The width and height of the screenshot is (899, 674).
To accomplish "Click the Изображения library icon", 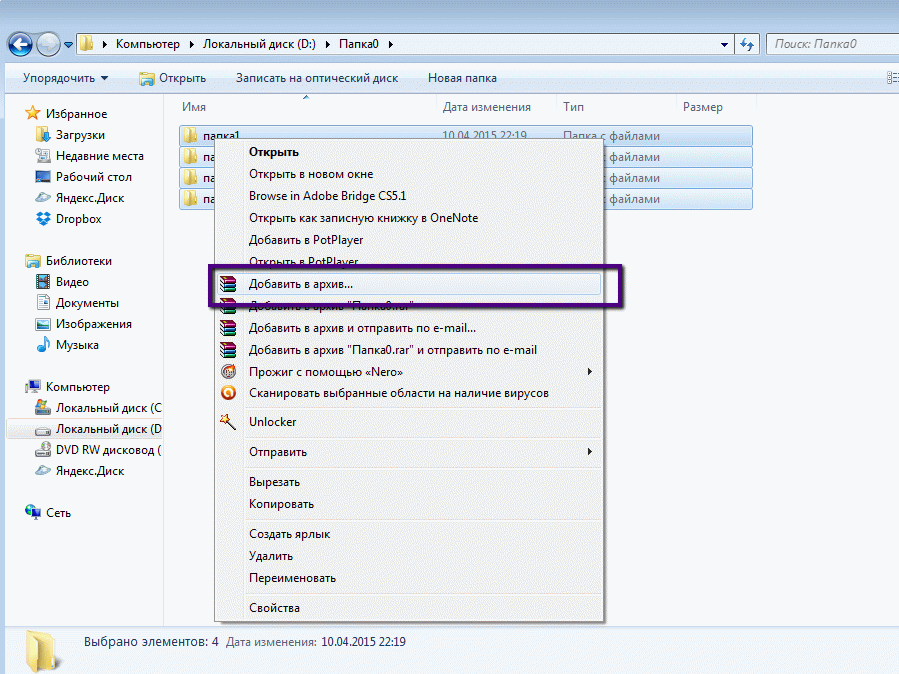I will coord(43,324).
